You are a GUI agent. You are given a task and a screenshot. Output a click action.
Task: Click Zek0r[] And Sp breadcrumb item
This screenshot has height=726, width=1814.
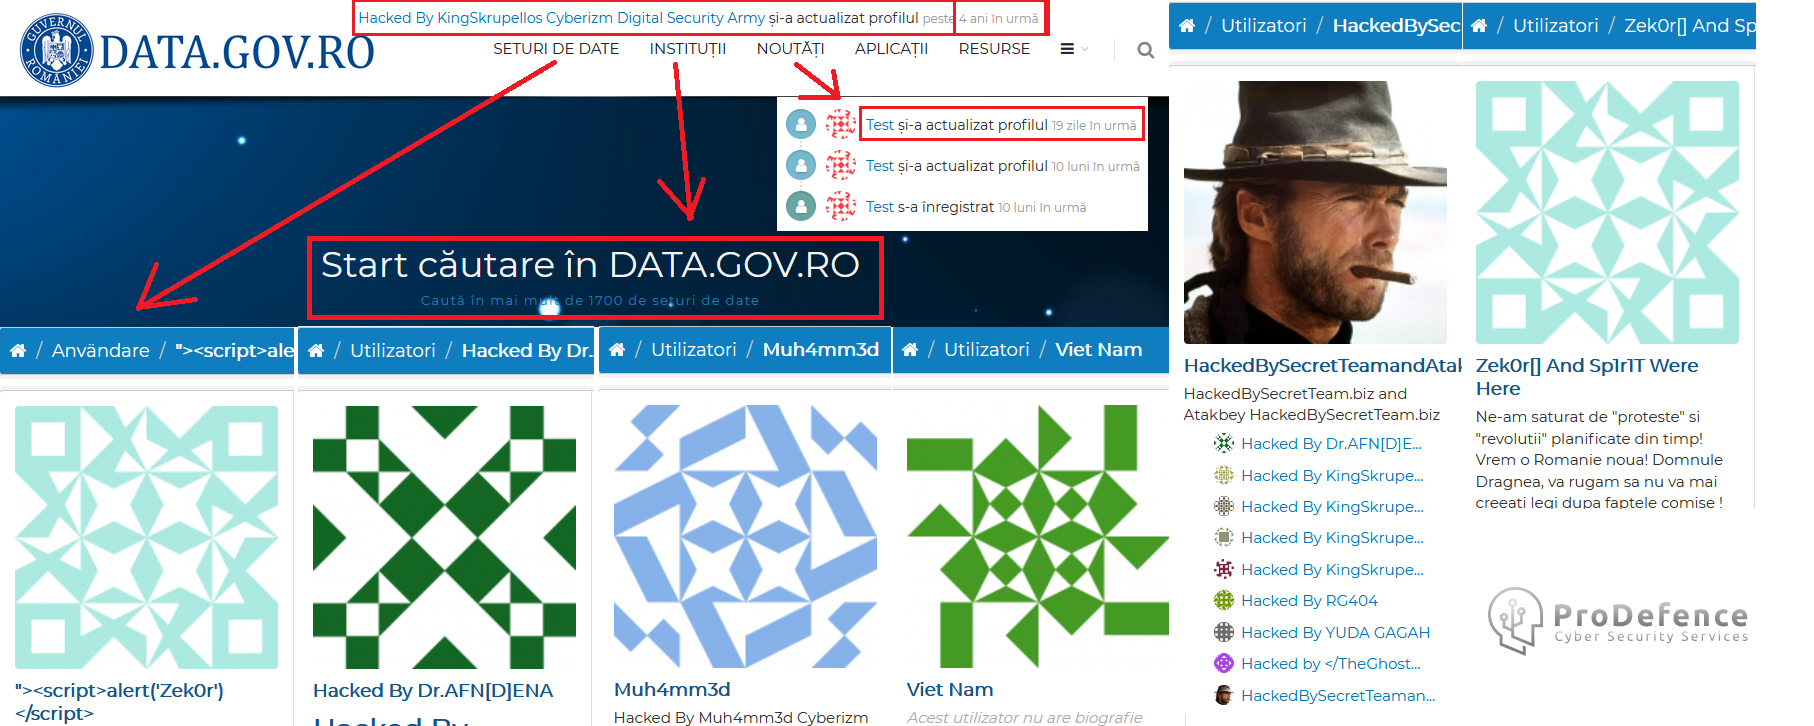pyautogui.click(x=1690, y=26)
